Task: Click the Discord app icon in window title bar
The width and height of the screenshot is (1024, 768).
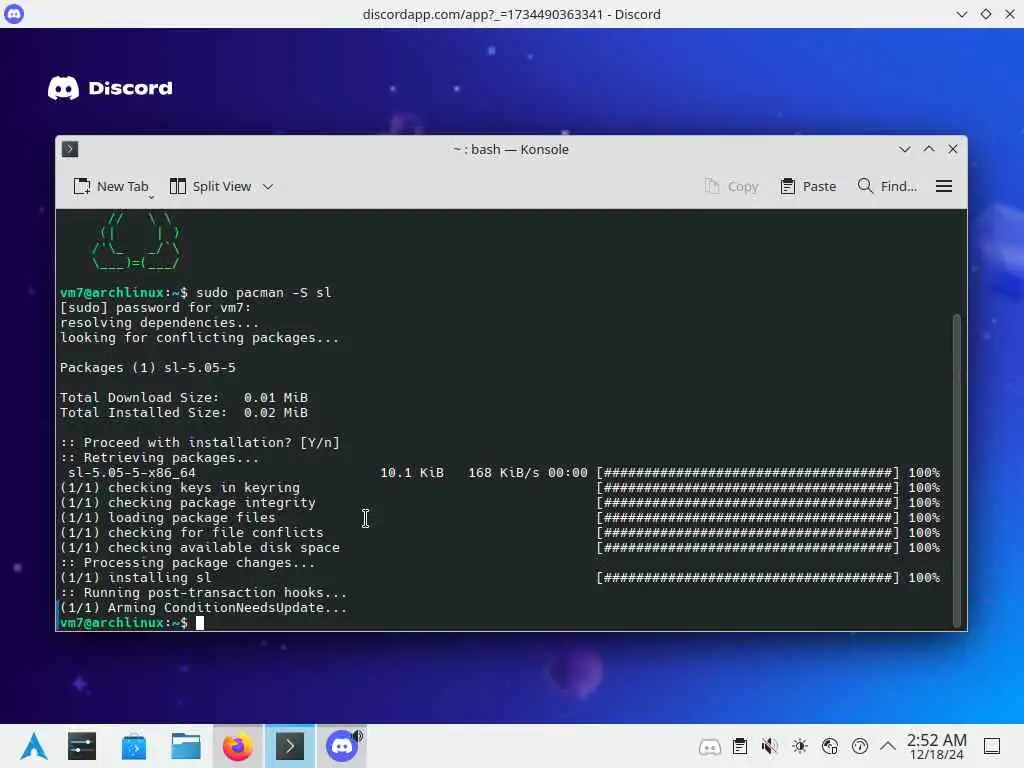Action: [x=14, y=14]
